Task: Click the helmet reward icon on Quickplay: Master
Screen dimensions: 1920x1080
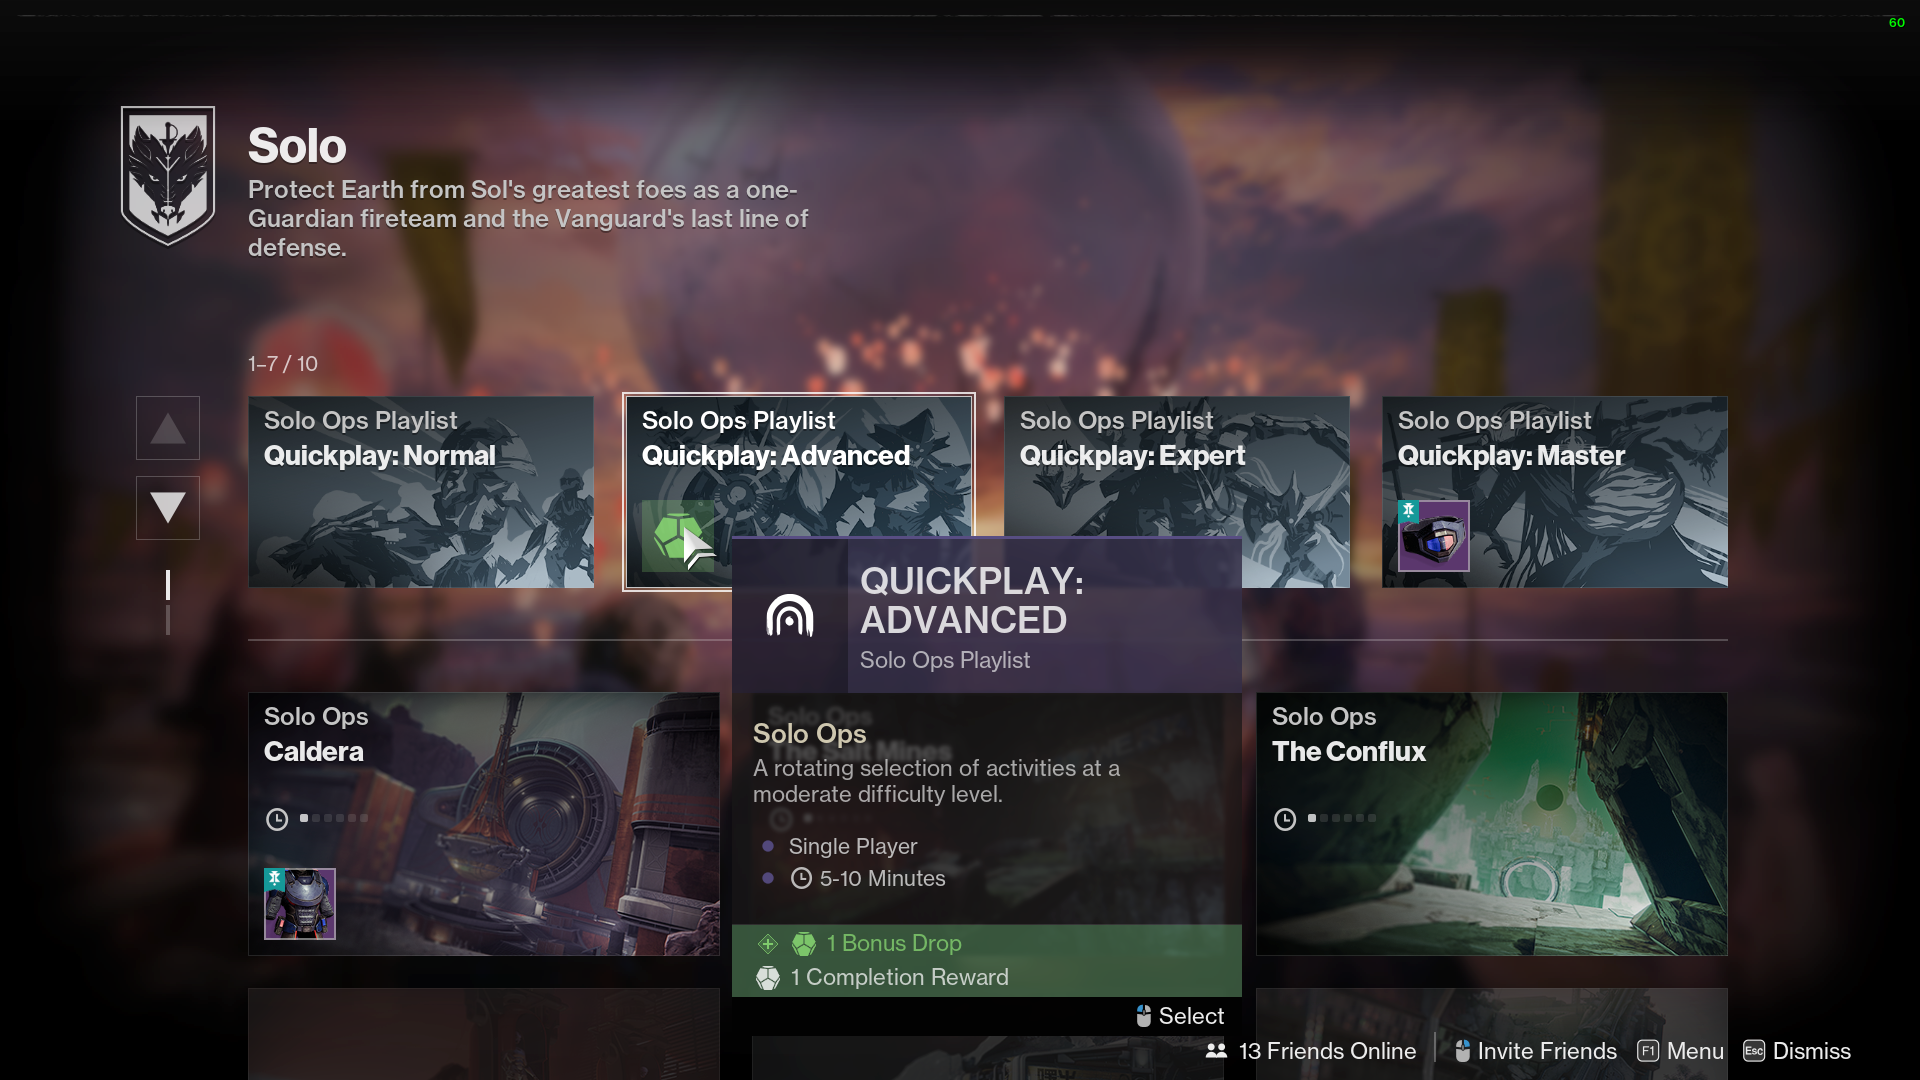Action: click(1433, 536)
